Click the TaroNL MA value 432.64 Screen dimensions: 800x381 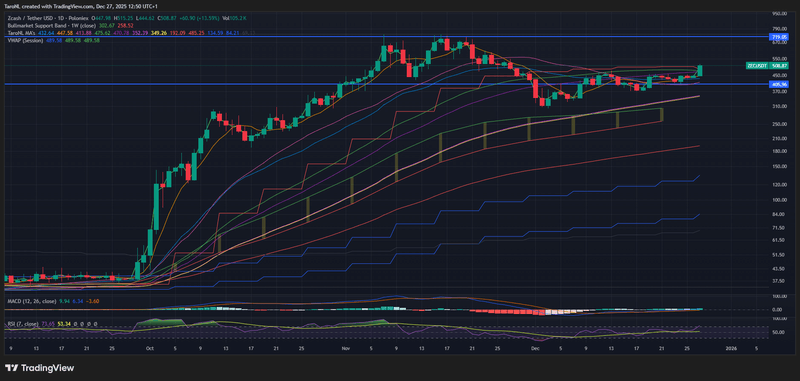pos(46,33)
